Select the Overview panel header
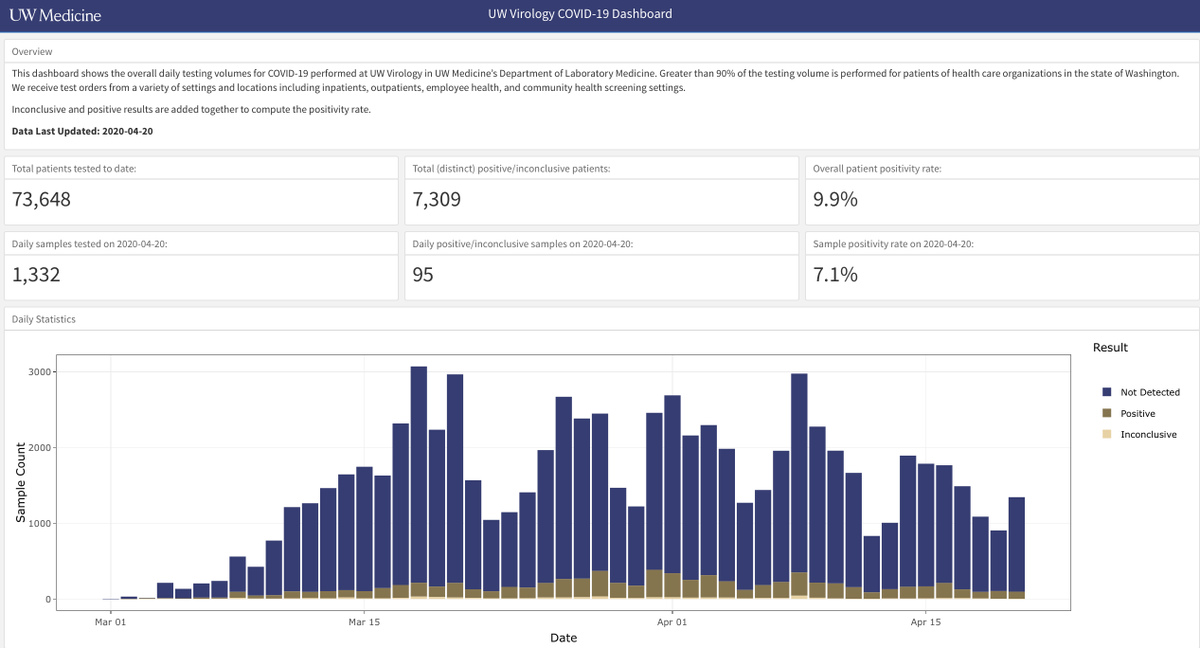Image resolution: width=1200 pixels, height=648 pixels. pyautogui.click(x=600, y=51)
